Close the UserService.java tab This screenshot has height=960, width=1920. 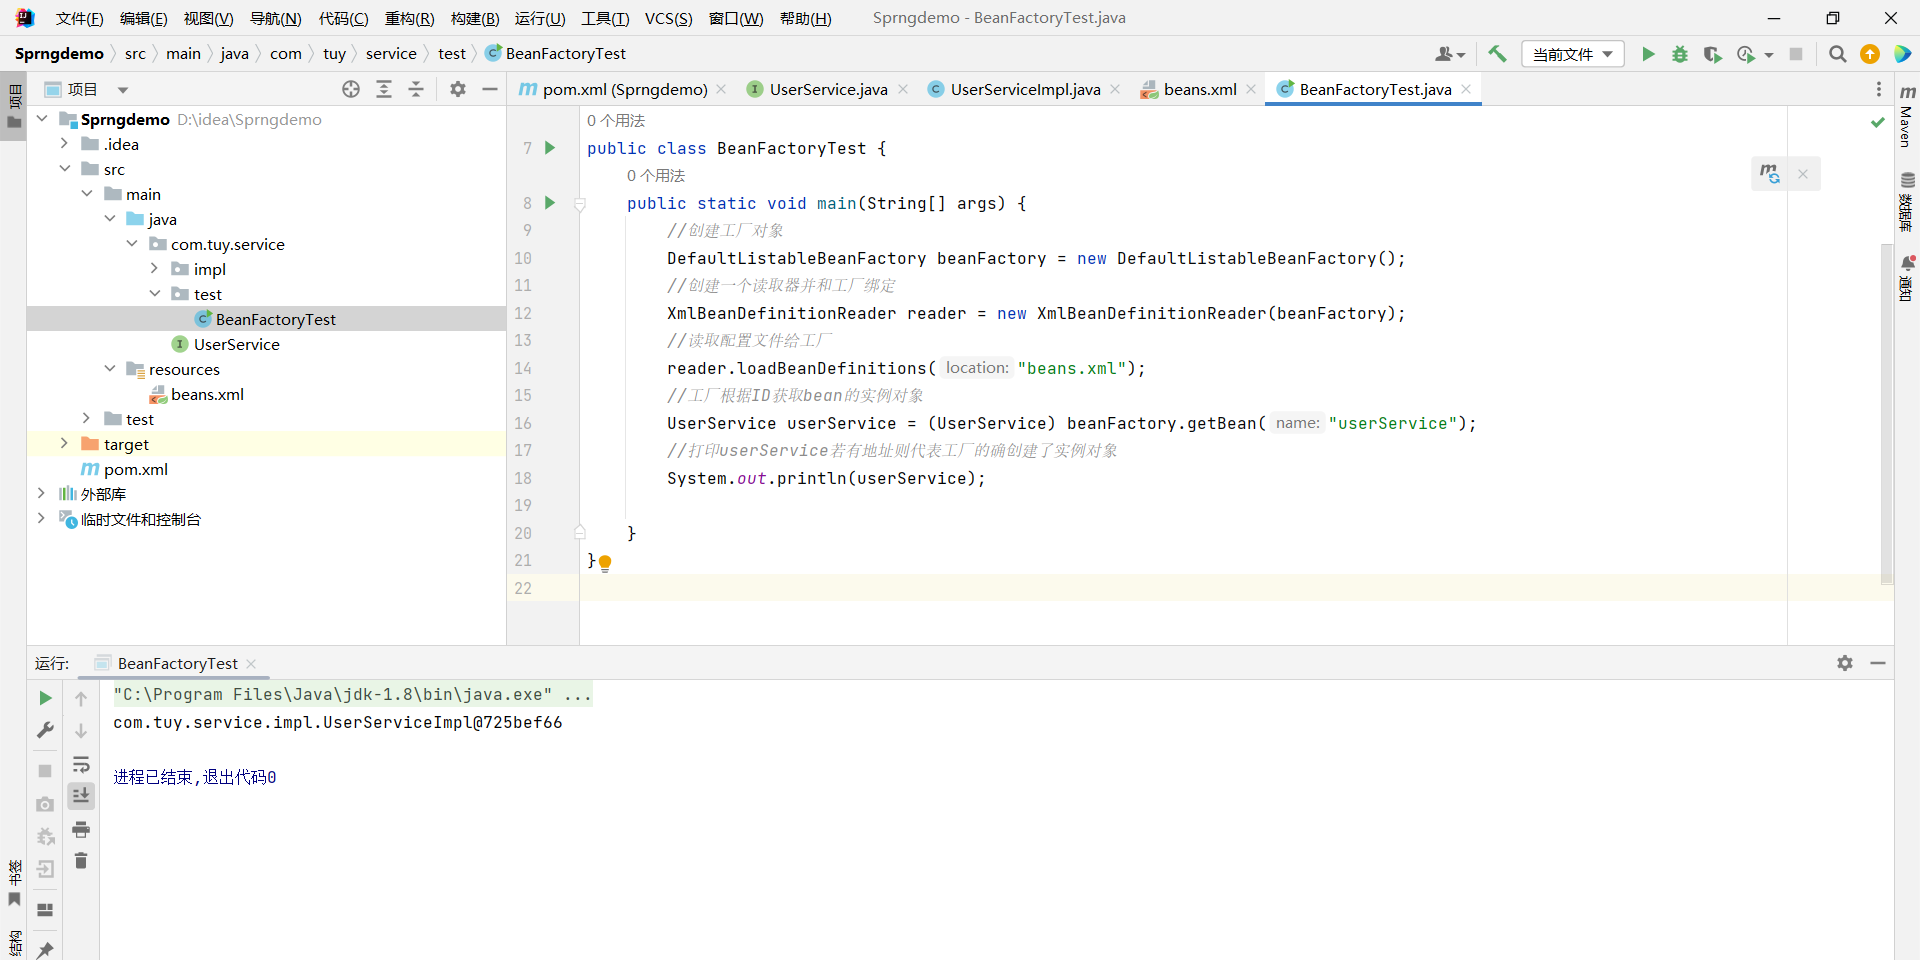coord(903,89)
